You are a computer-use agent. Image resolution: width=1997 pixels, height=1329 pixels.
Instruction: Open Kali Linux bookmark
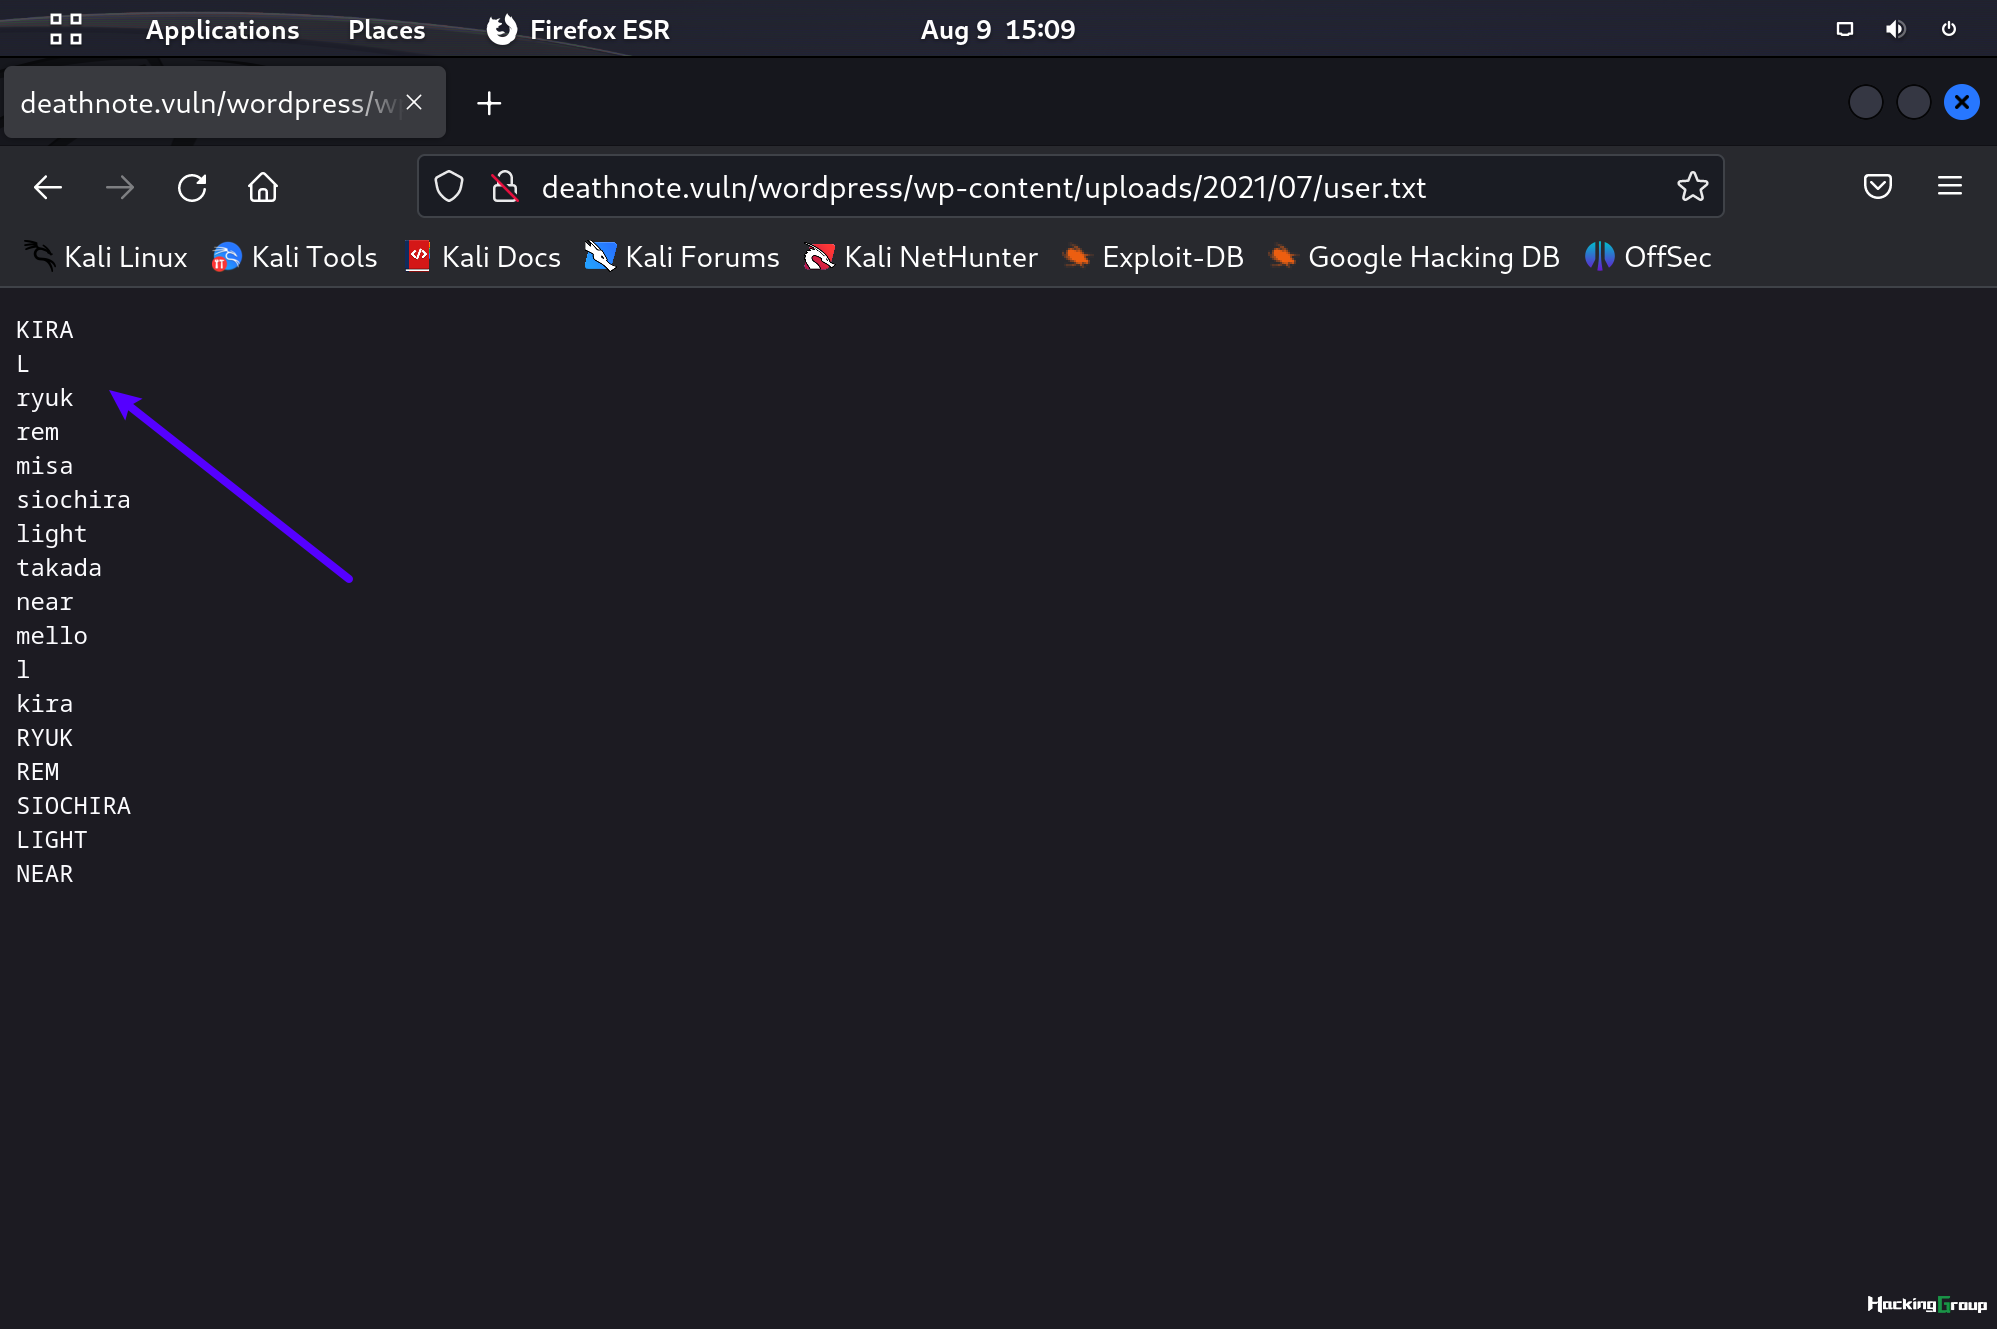coord(105,257)
